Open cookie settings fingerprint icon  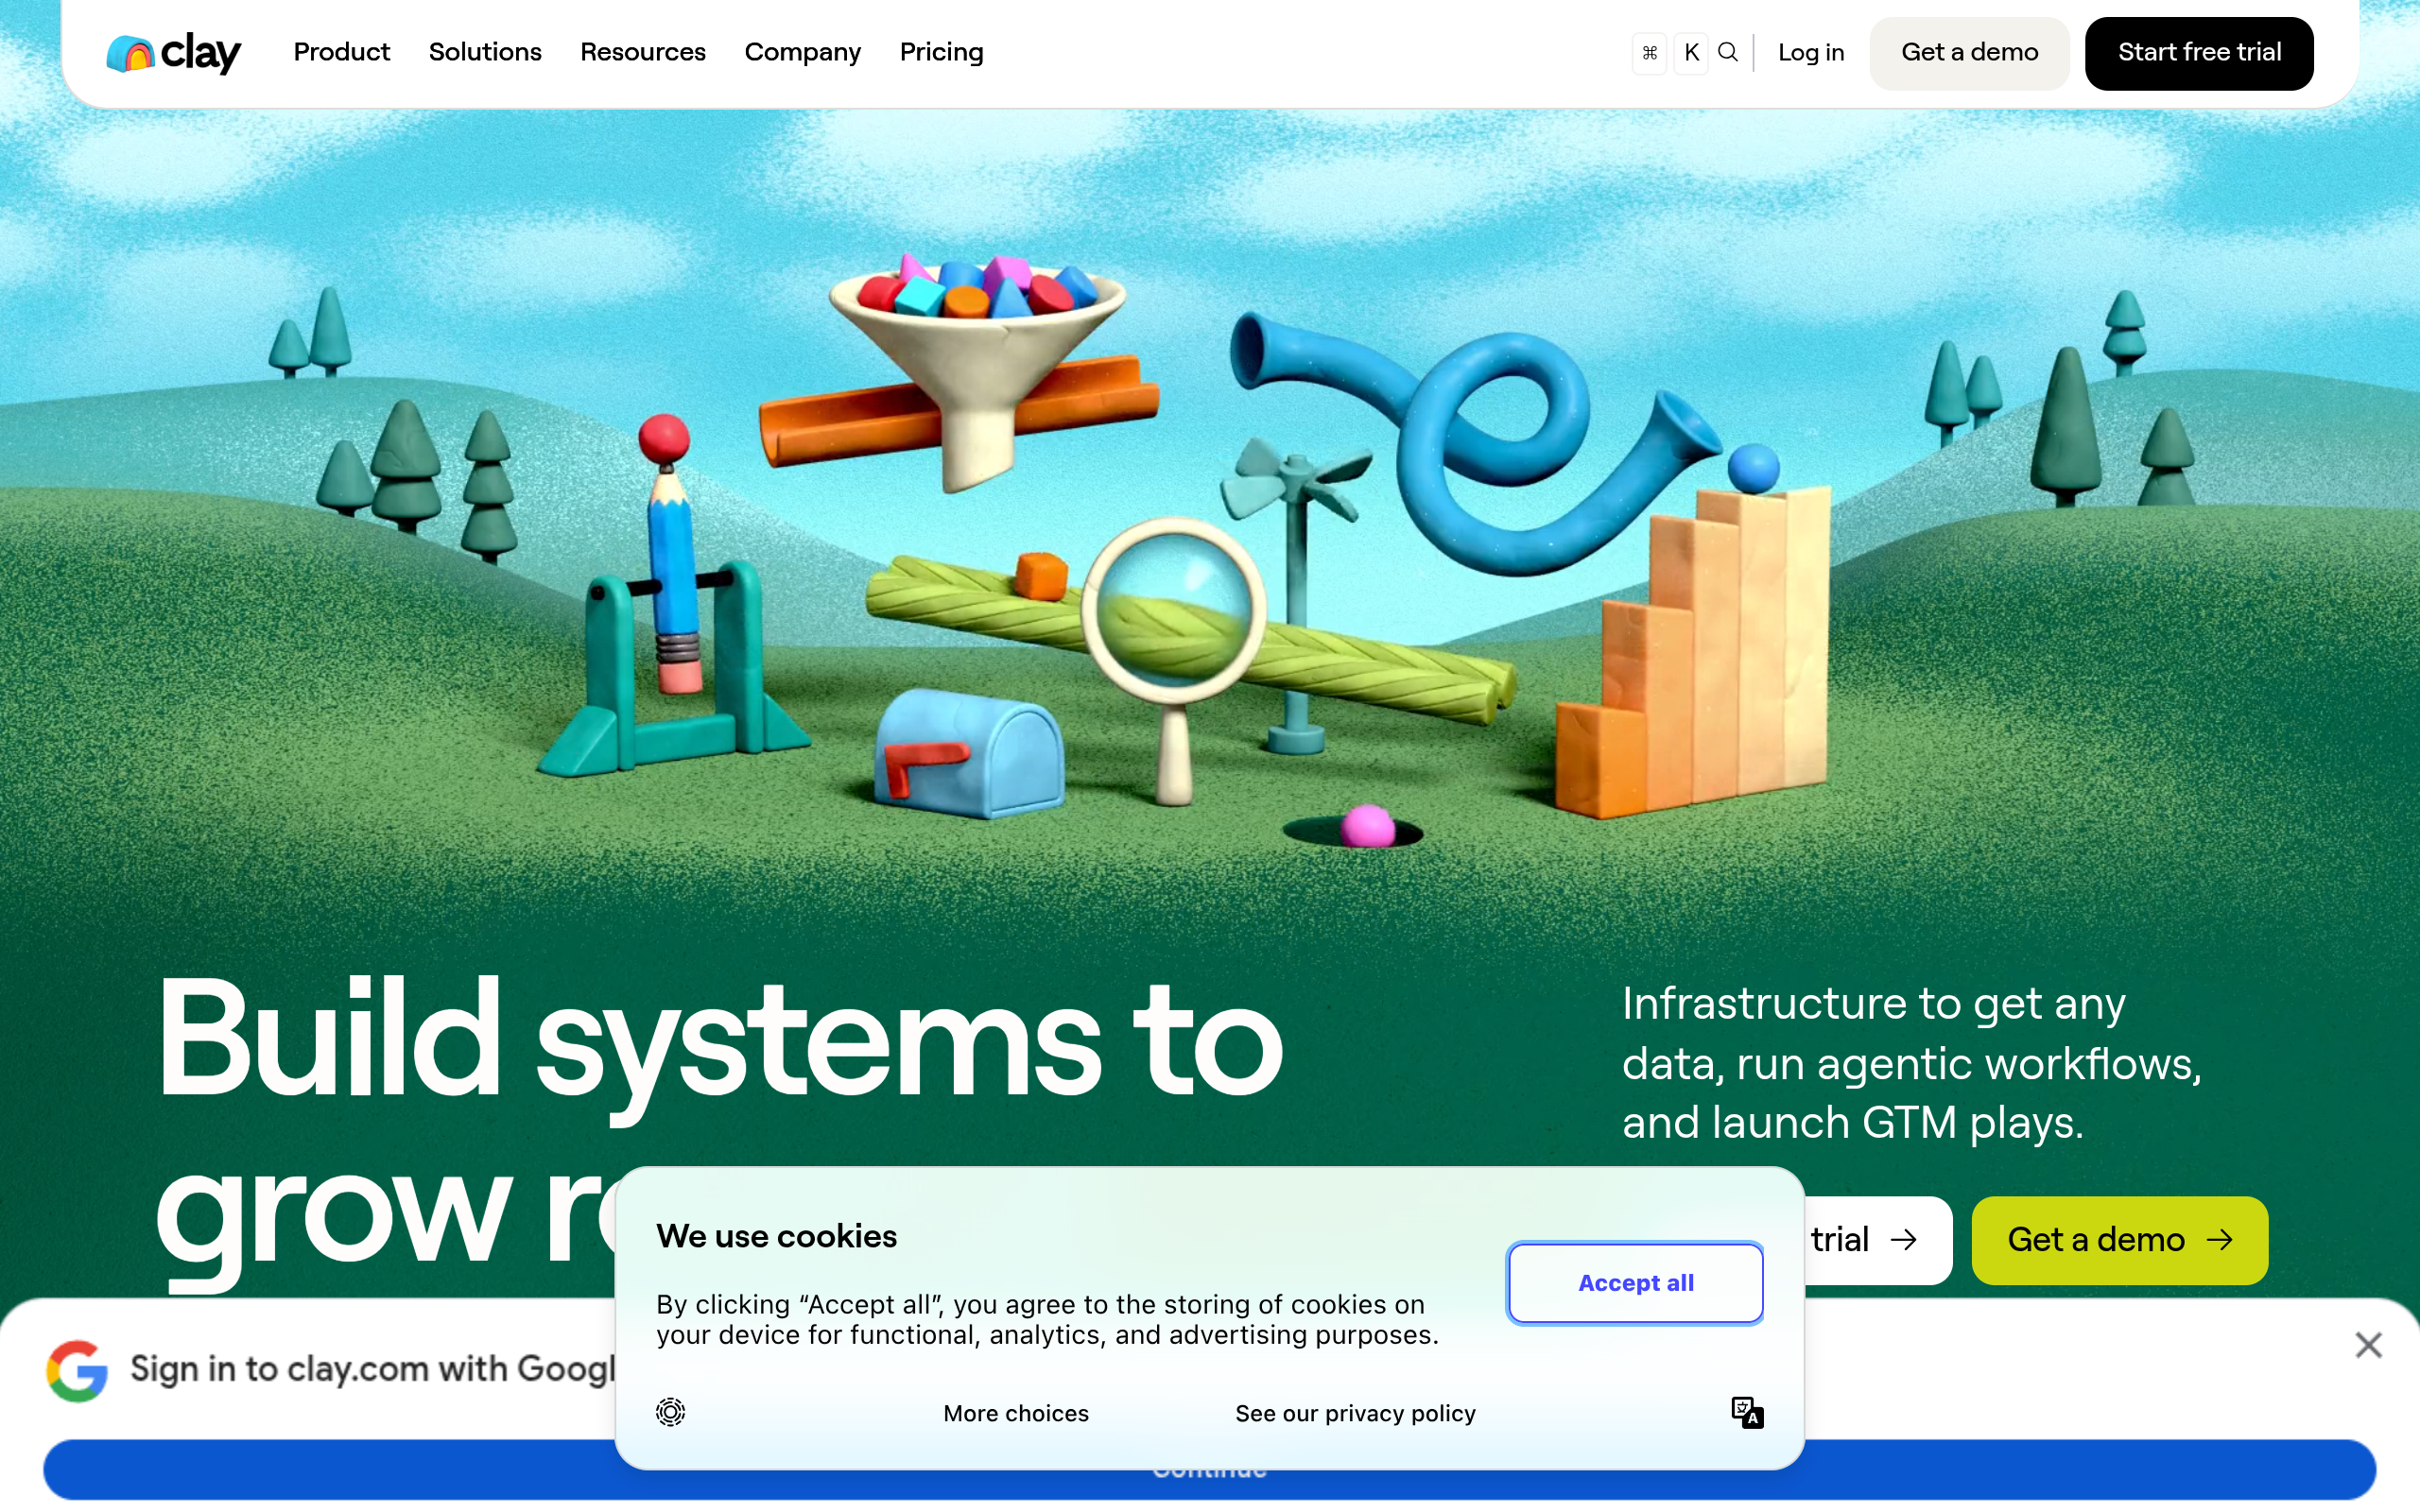point(670,1411)
